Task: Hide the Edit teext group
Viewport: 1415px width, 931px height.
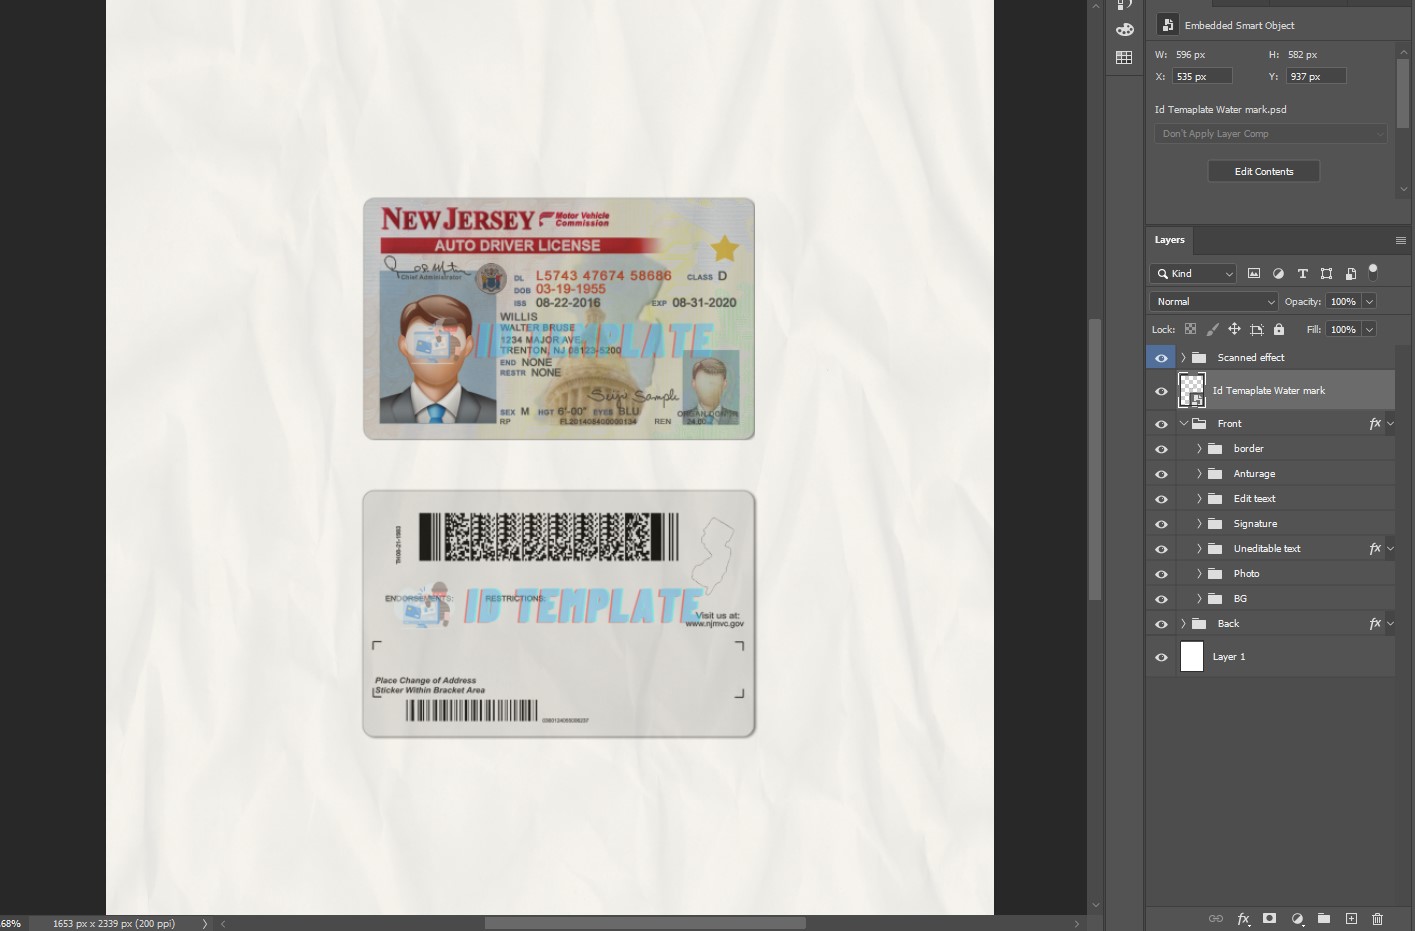Action: [x=1161, y=499]
